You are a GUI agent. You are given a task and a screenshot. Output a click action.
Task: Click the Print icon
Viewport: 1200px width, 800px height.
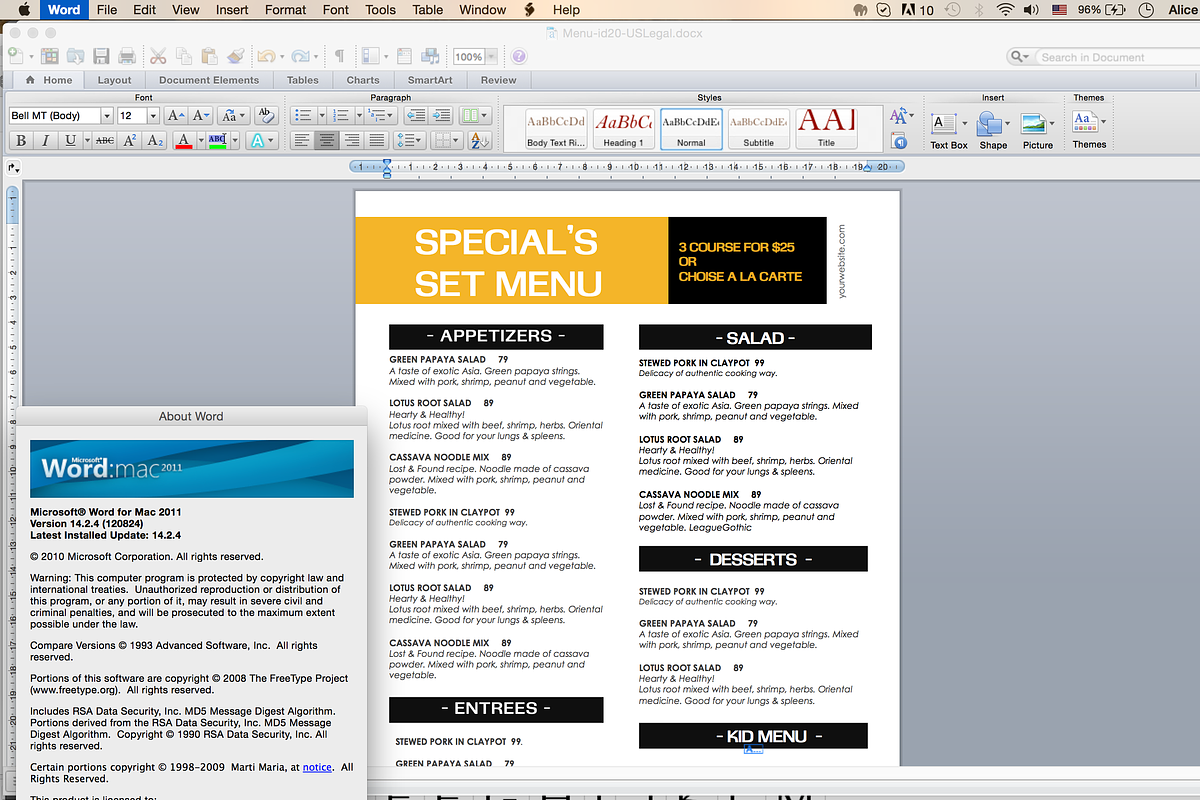[127, 57]
